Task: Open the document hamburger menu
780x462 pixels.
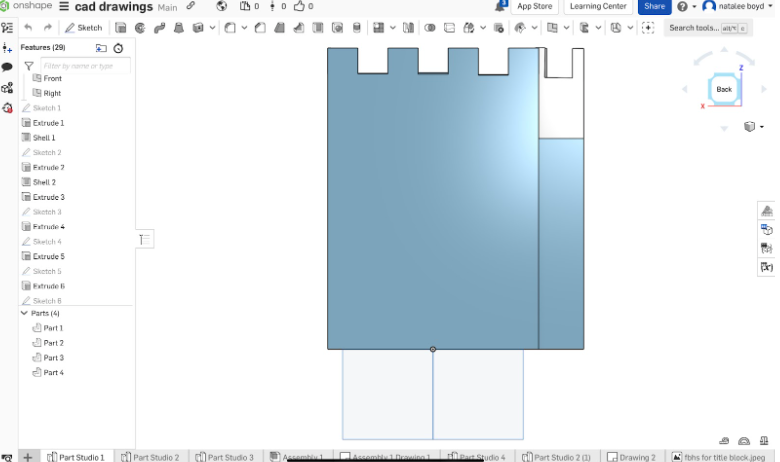Action: coord(64,6)
